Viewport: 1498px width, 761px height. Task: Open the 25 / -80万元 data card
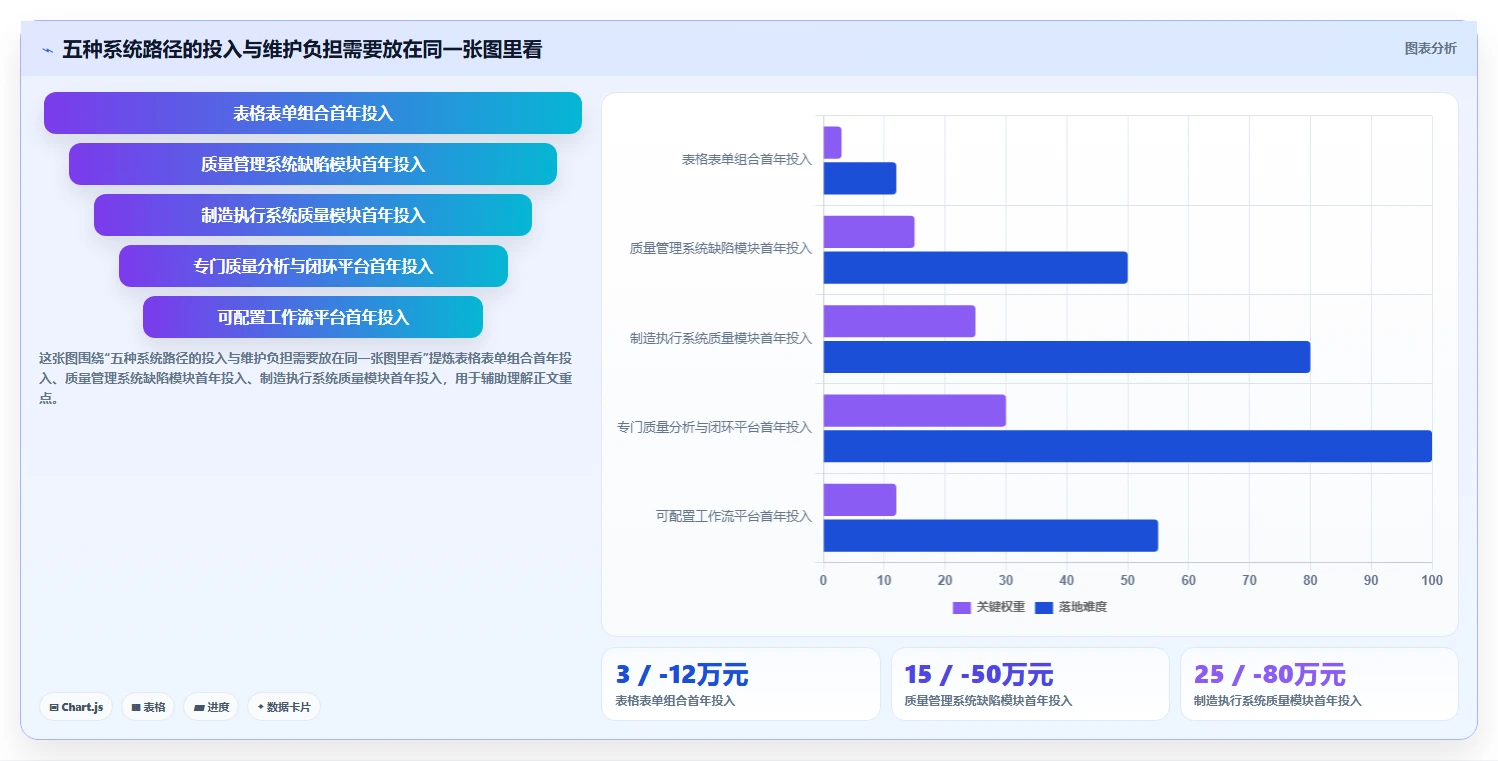1319,684
